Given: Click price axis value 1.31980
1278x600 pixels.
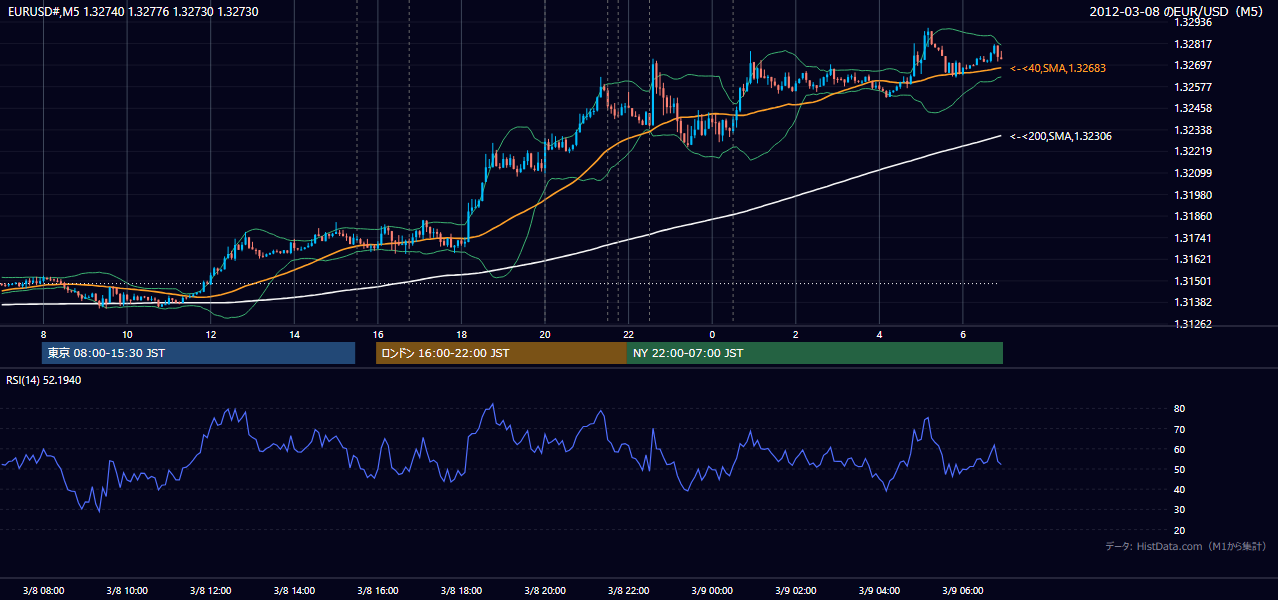Looking at the screenshot, I should click(1192, 195).
